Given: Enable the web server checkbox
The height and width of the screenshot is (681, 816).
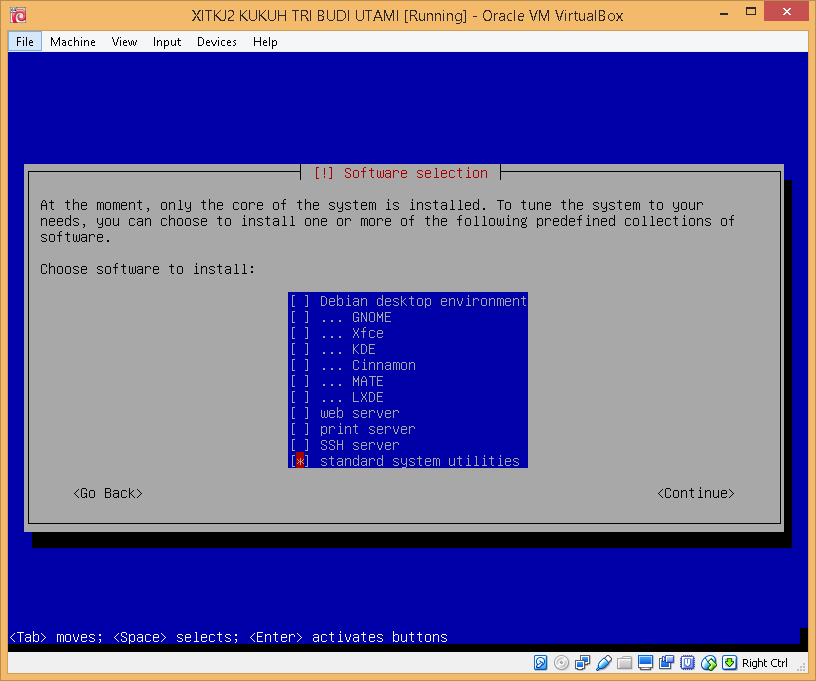Looking at the screenshot, I should [300, 413].
